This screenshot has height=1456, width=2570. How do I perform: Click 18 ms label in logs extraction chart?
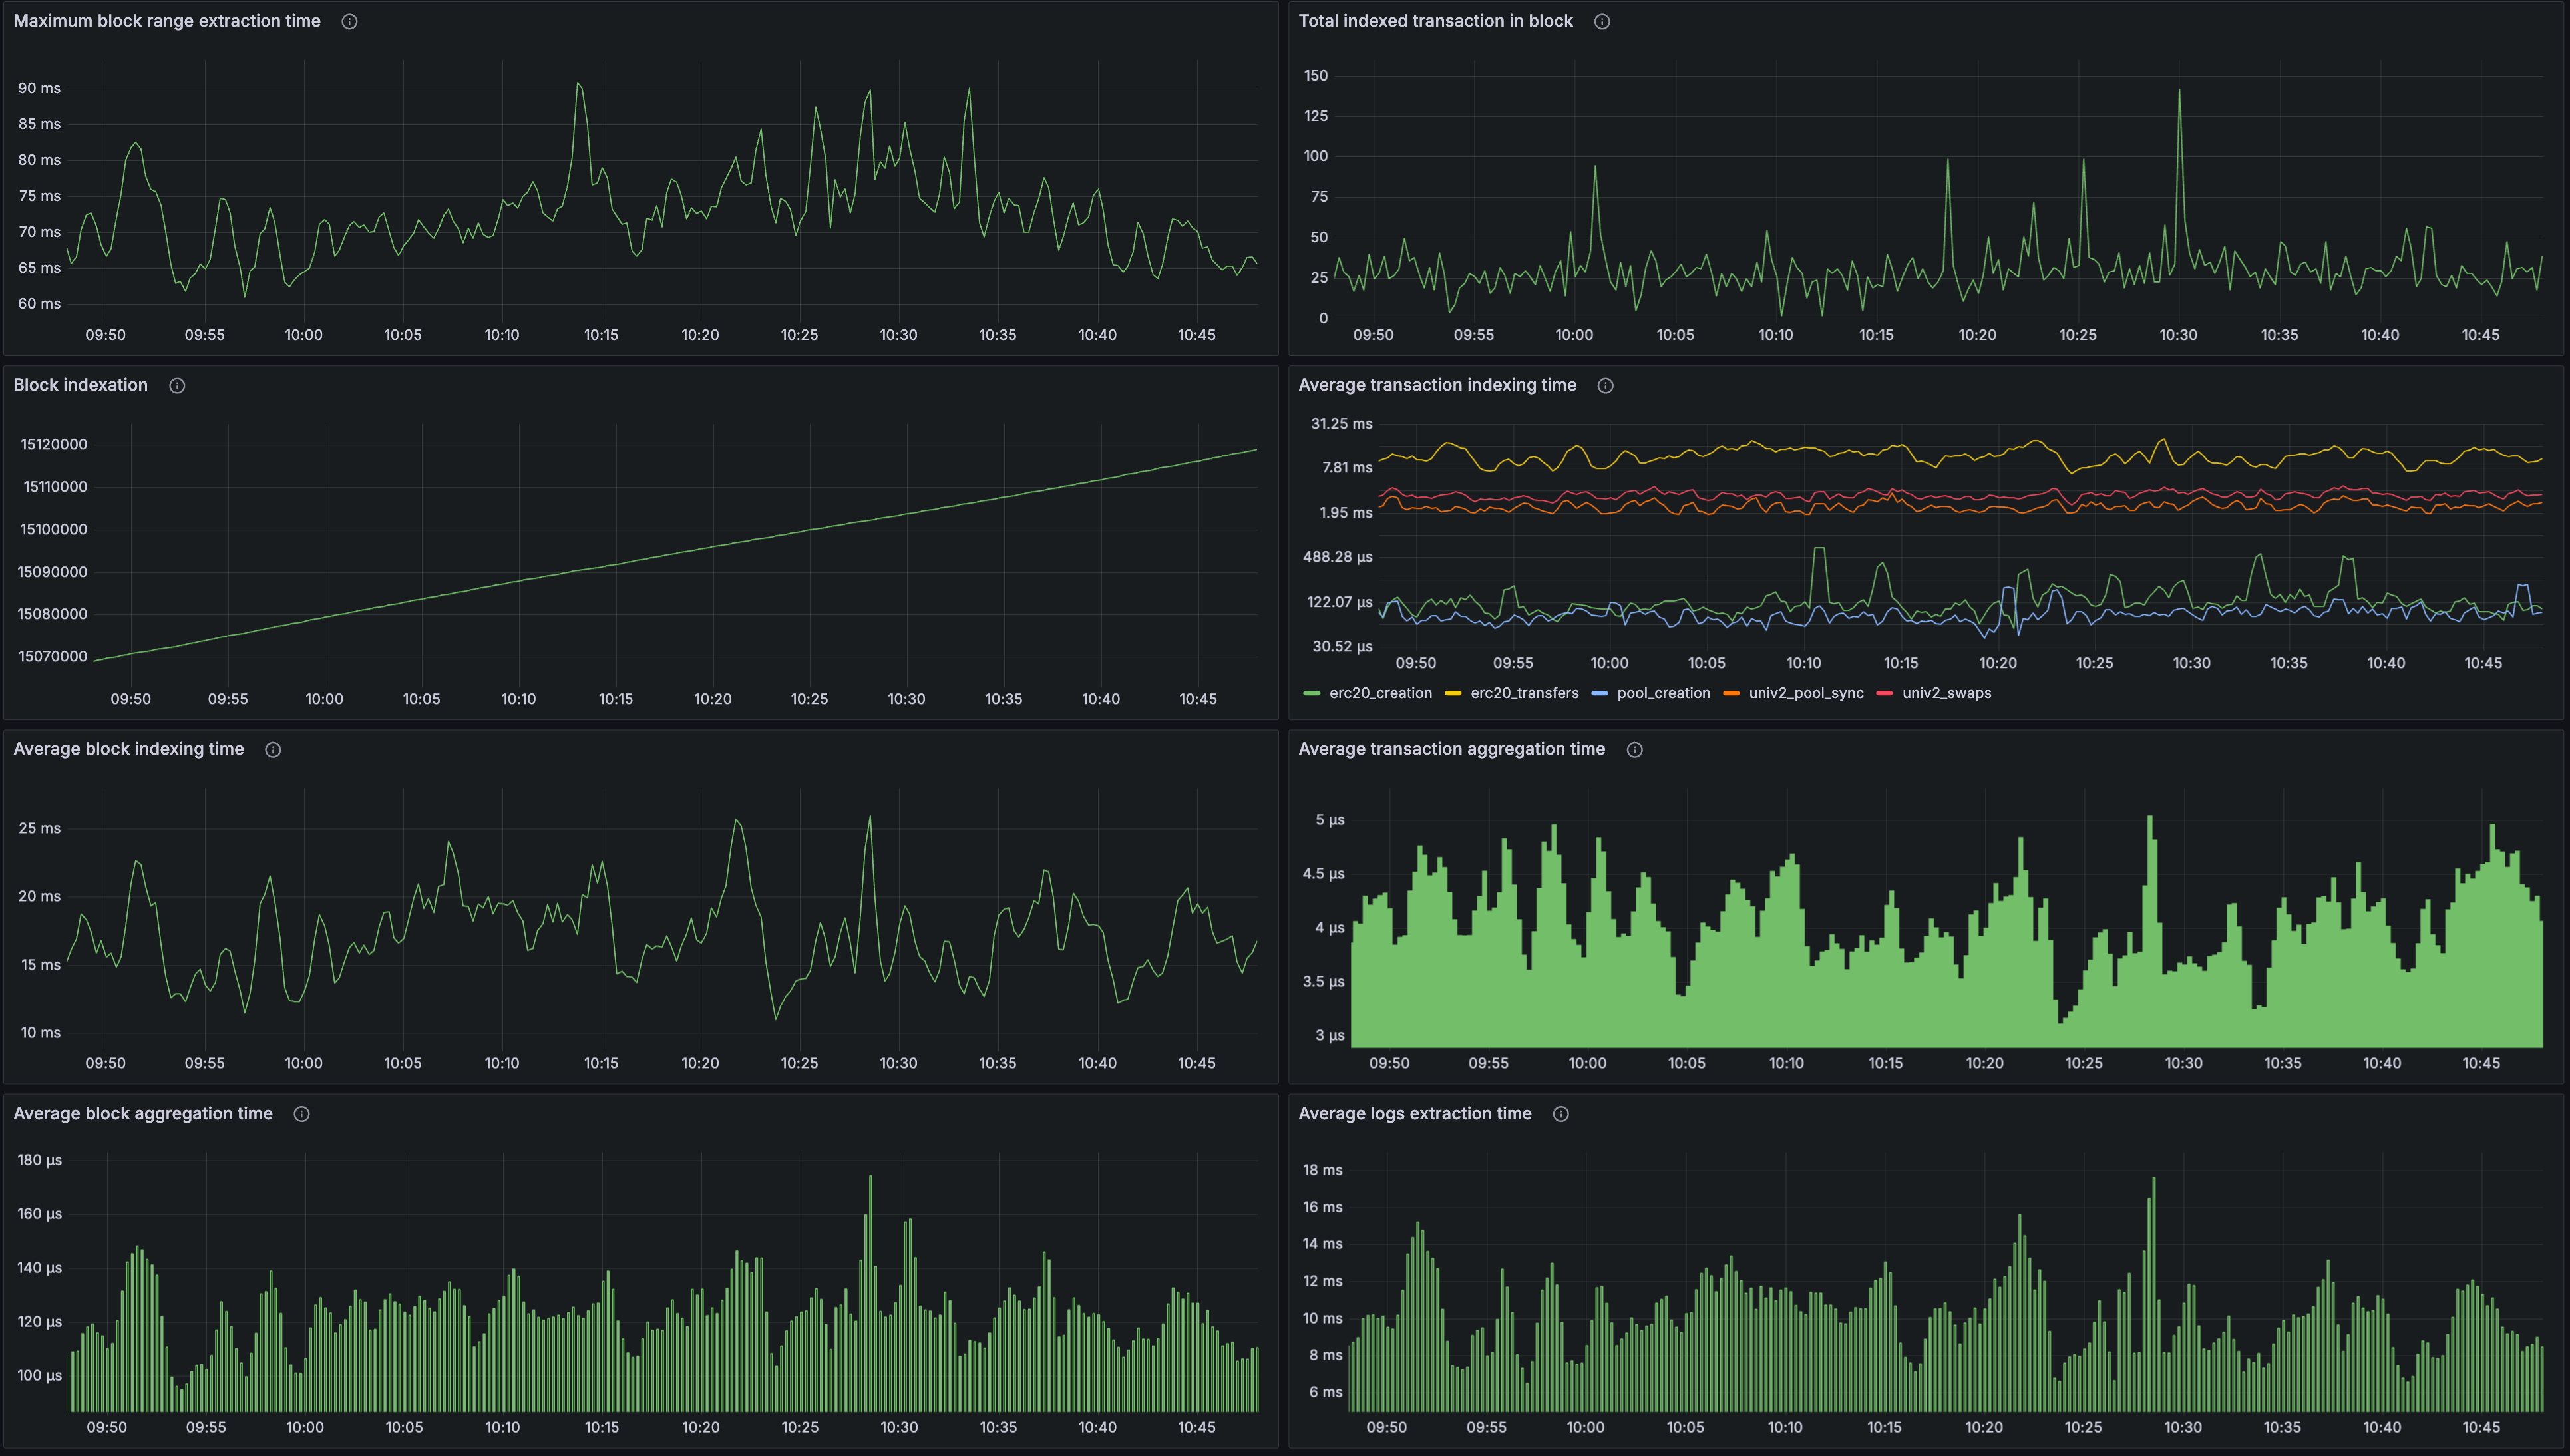(x=1322, y=1169)
